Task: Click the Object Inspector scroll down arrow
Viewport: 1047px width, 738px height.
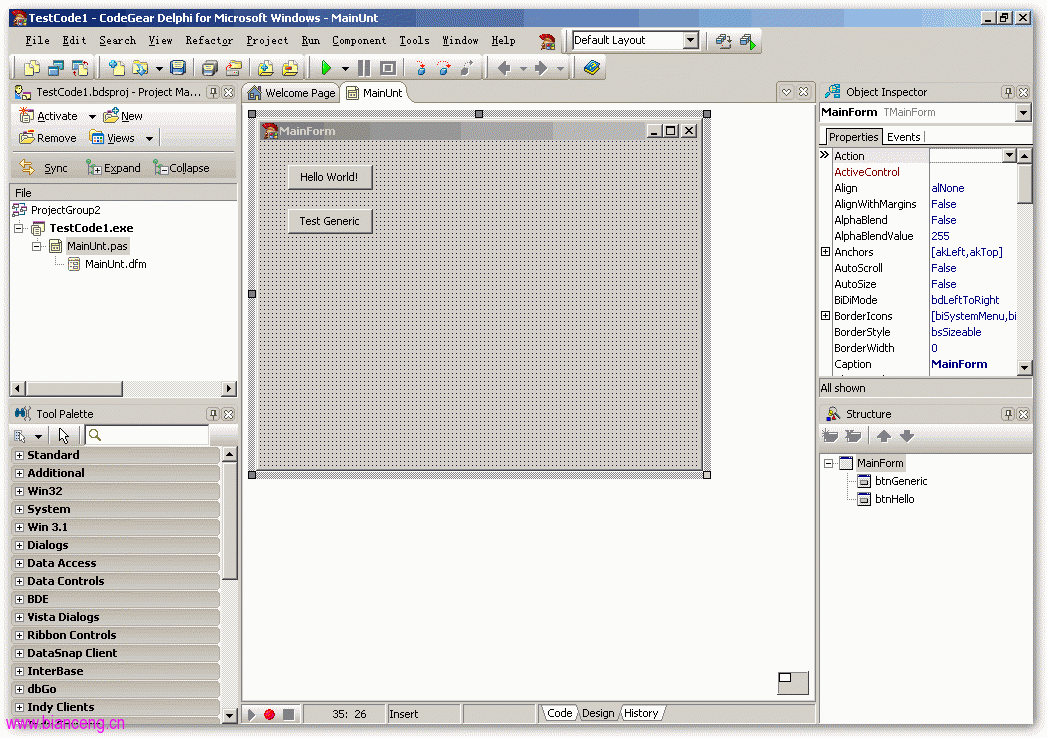Action: (x=1024, y=367)
